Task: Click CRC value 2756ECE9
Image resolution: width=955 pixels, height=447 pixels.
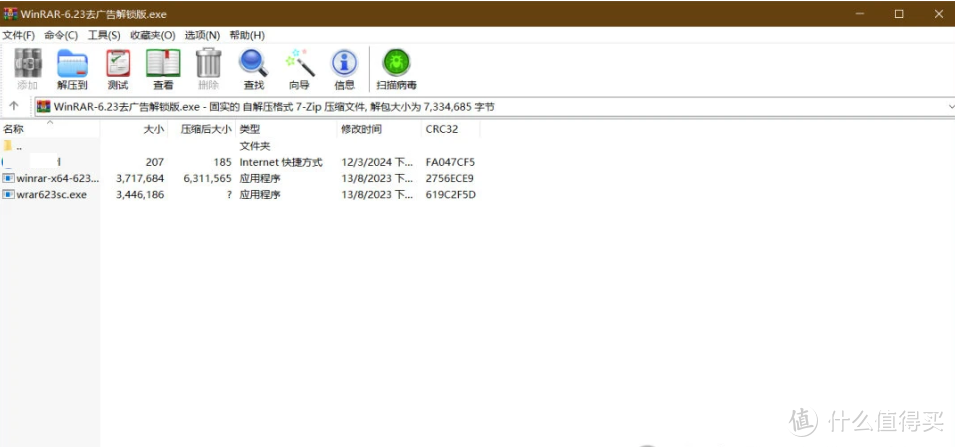Action: 449,178
